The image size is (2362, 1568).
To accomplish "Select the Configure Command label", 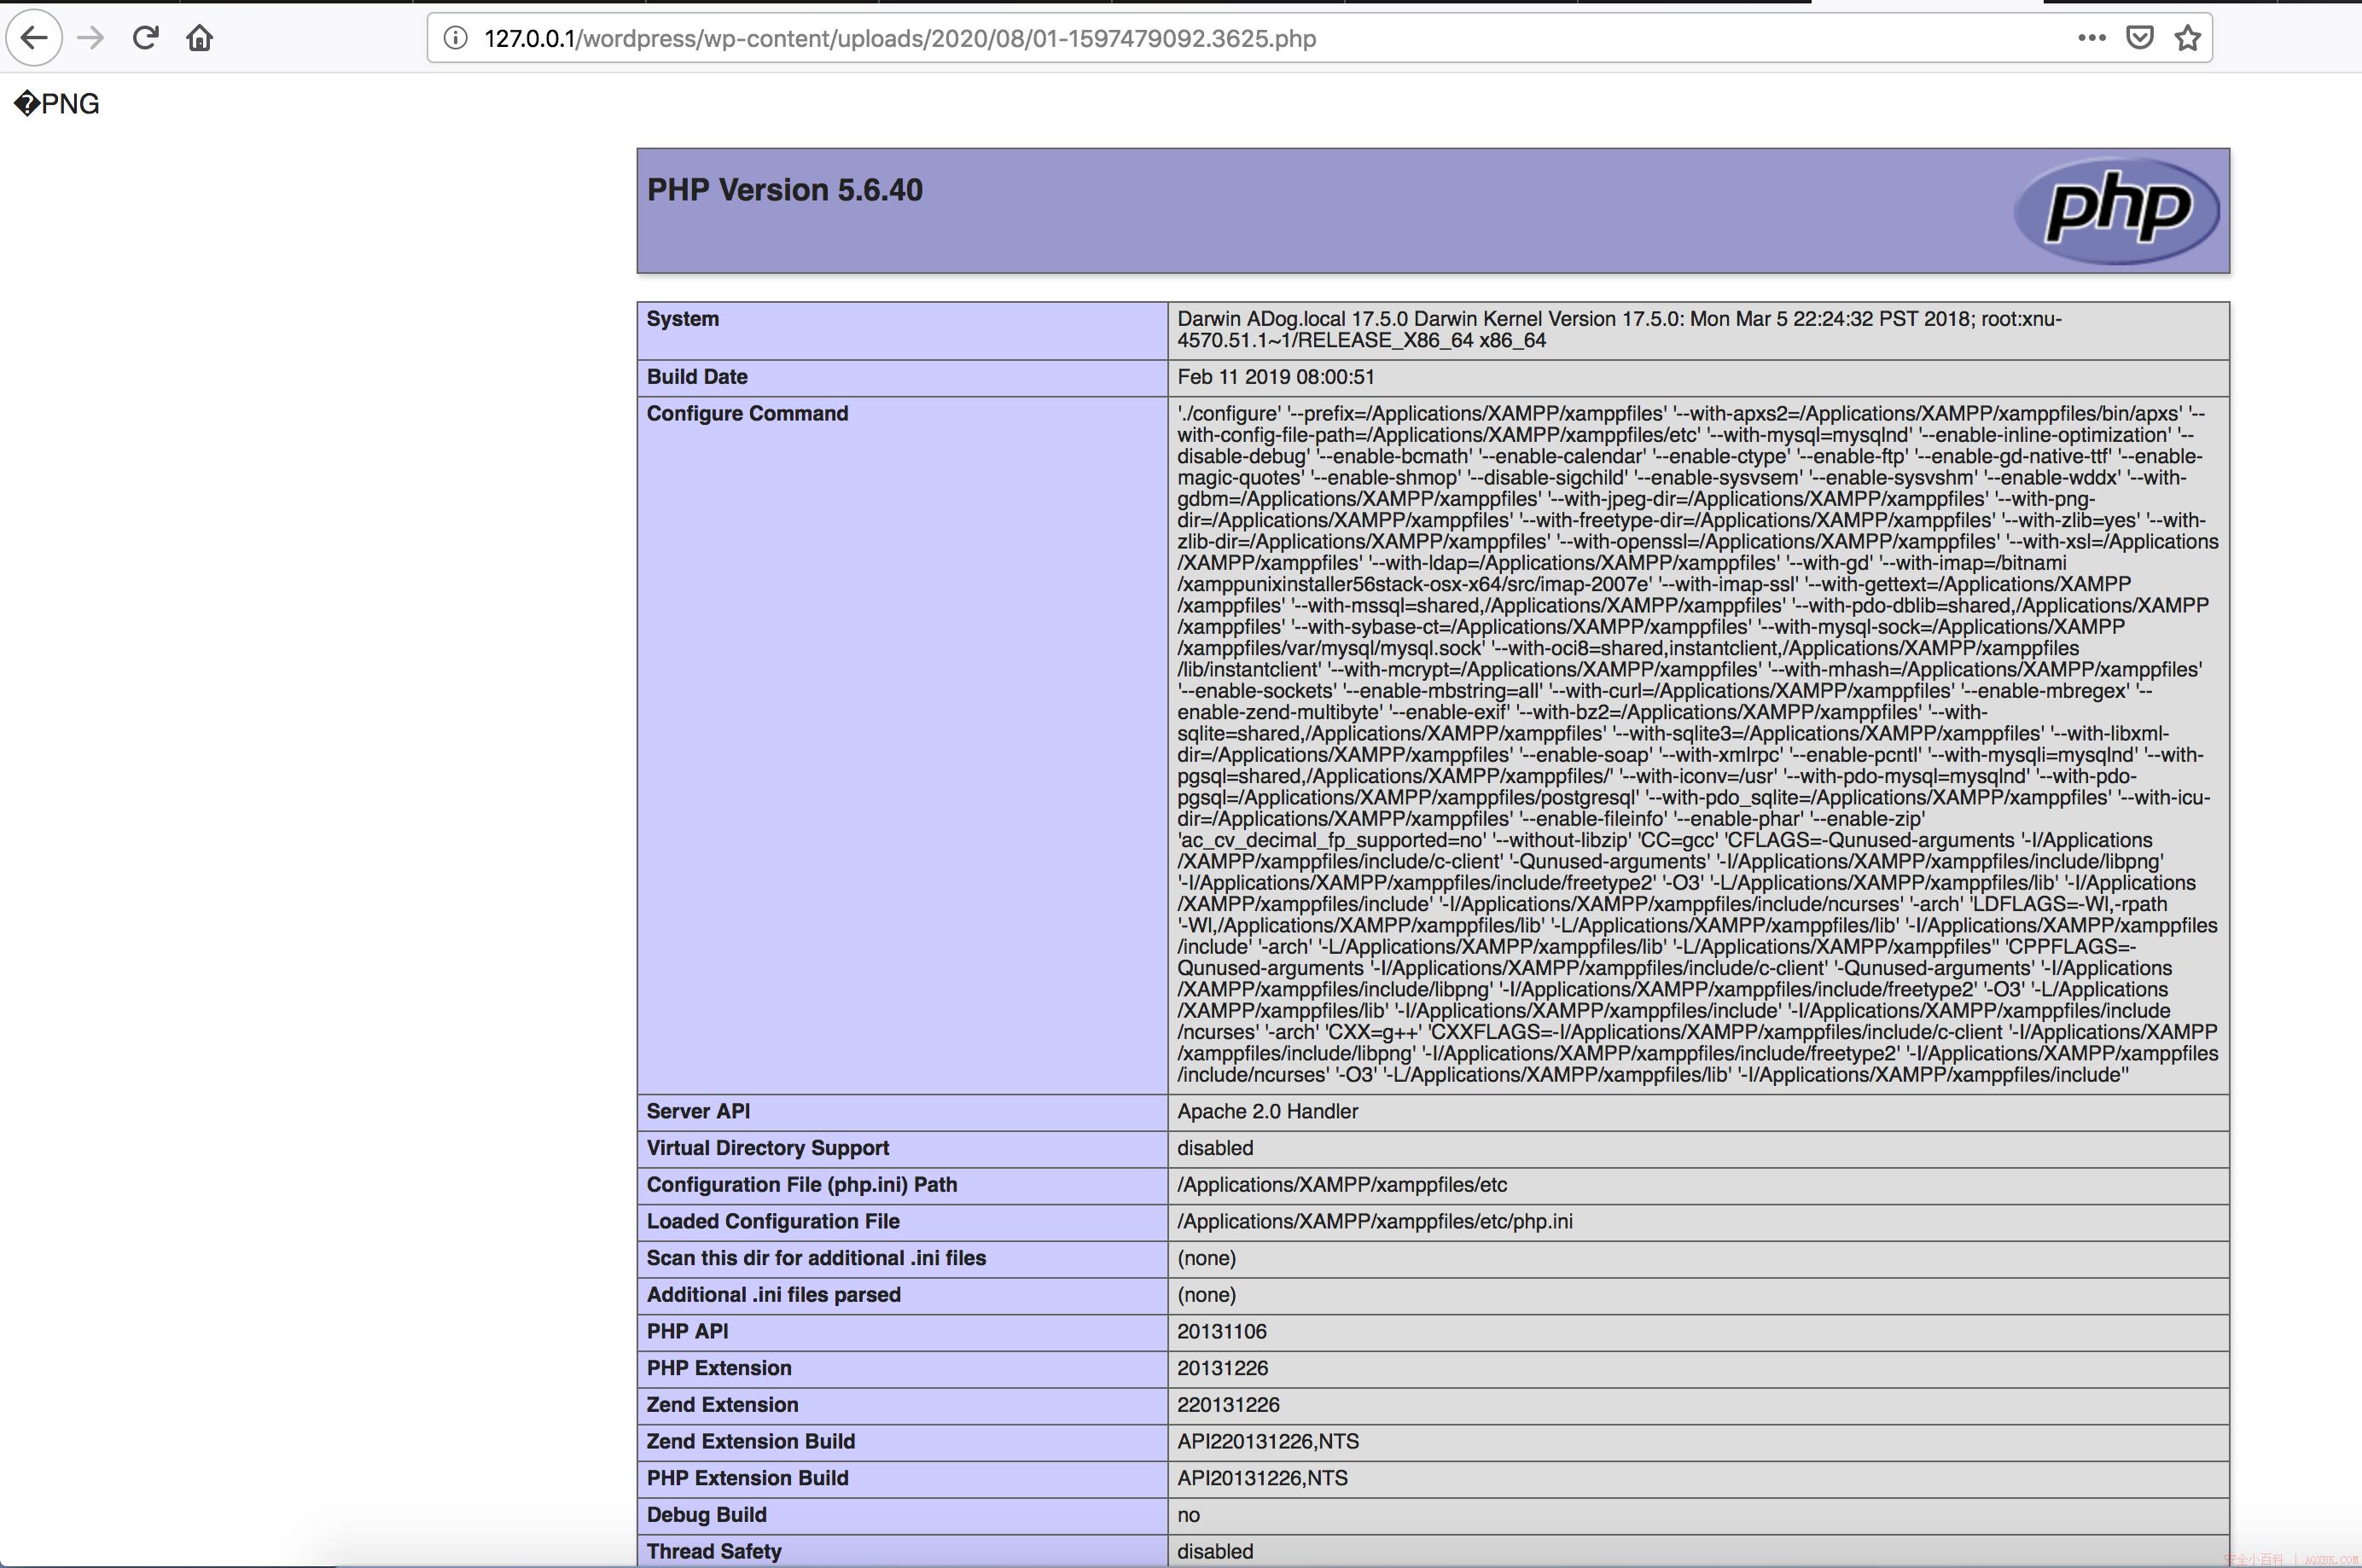I will [747, 414].
